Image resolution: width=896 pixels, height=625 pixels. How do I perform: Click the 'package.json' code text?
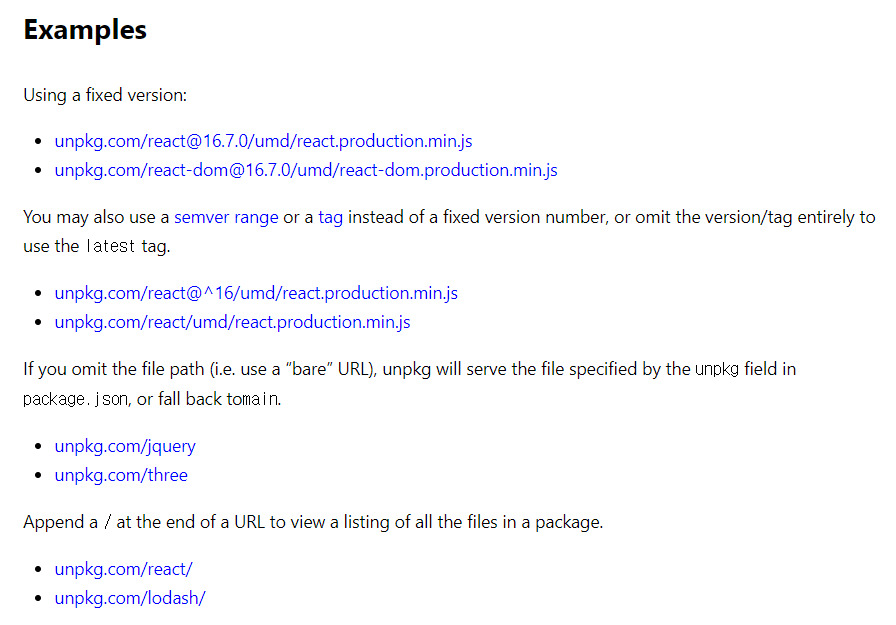pos(75,399)
